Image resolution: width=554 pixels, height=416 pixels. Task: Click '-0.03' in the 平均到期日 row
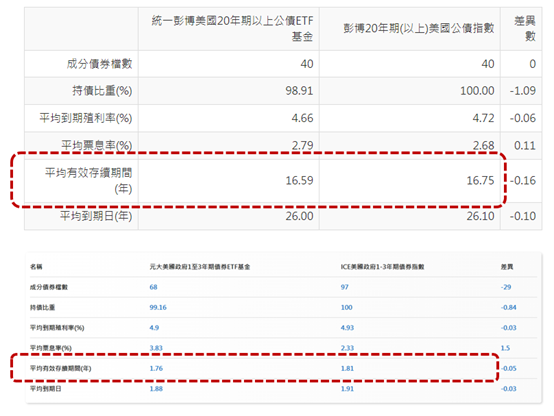508,389
